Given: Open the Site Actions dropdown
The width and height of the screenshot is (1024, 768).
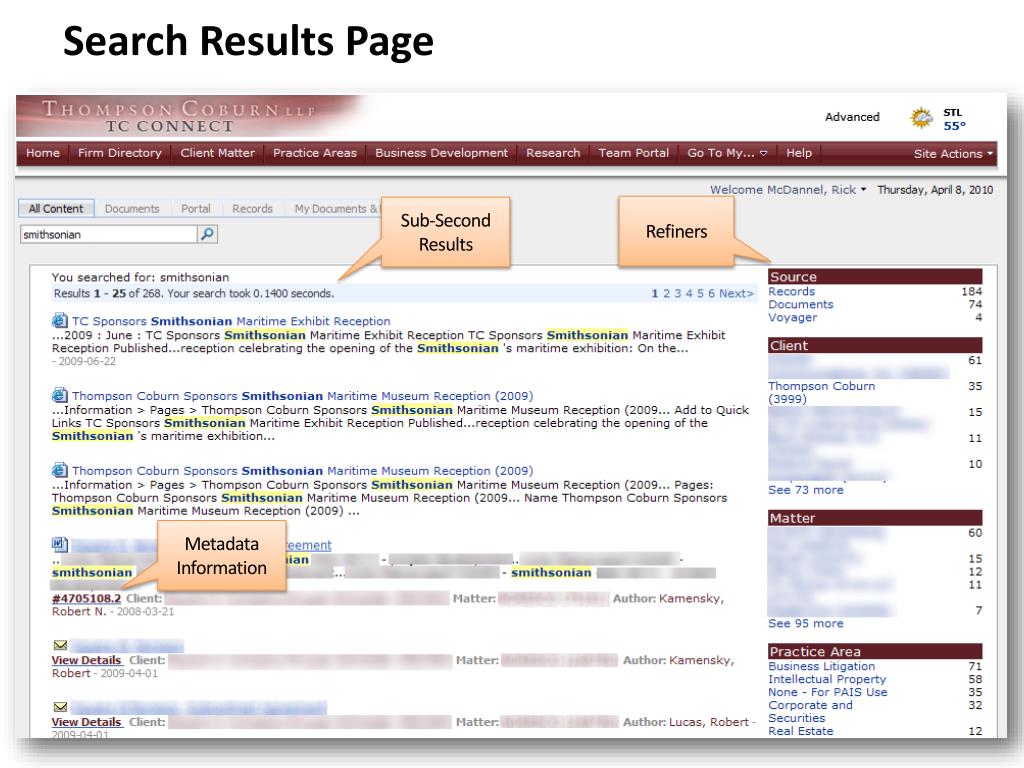Looking at the screenshot, I should (x=953, y=153).
